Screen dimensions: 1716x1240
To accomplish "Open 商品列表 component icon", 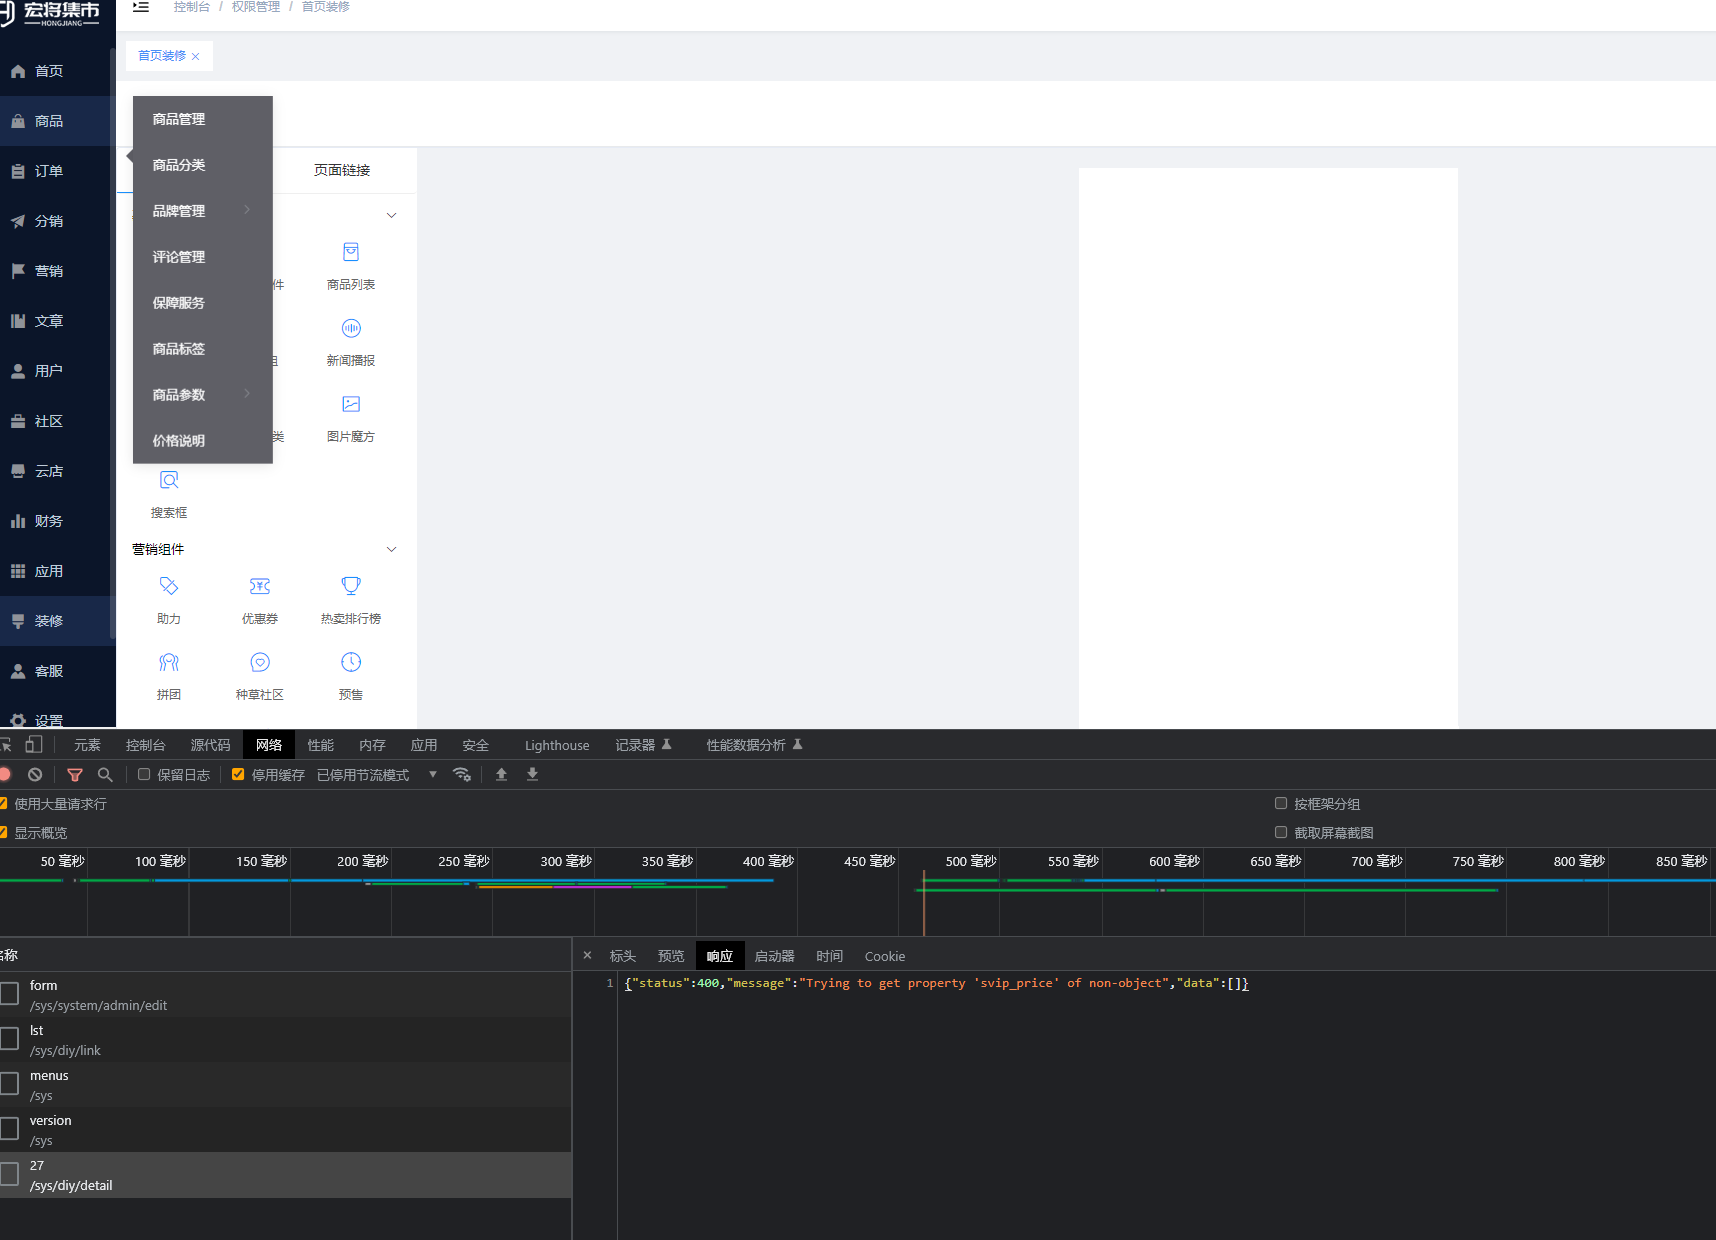I will point(351,252).
